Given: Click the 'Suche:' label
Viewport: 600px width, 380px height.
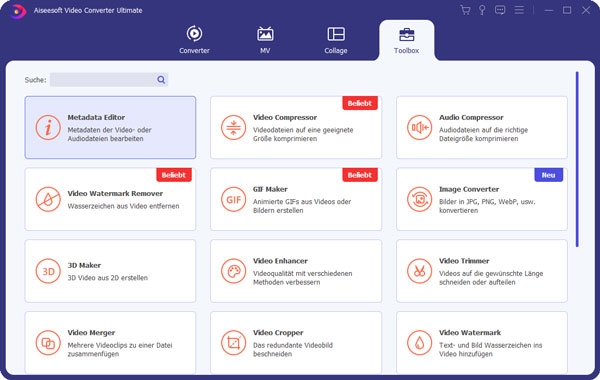Looking at the screenshot, I should 36,80.
